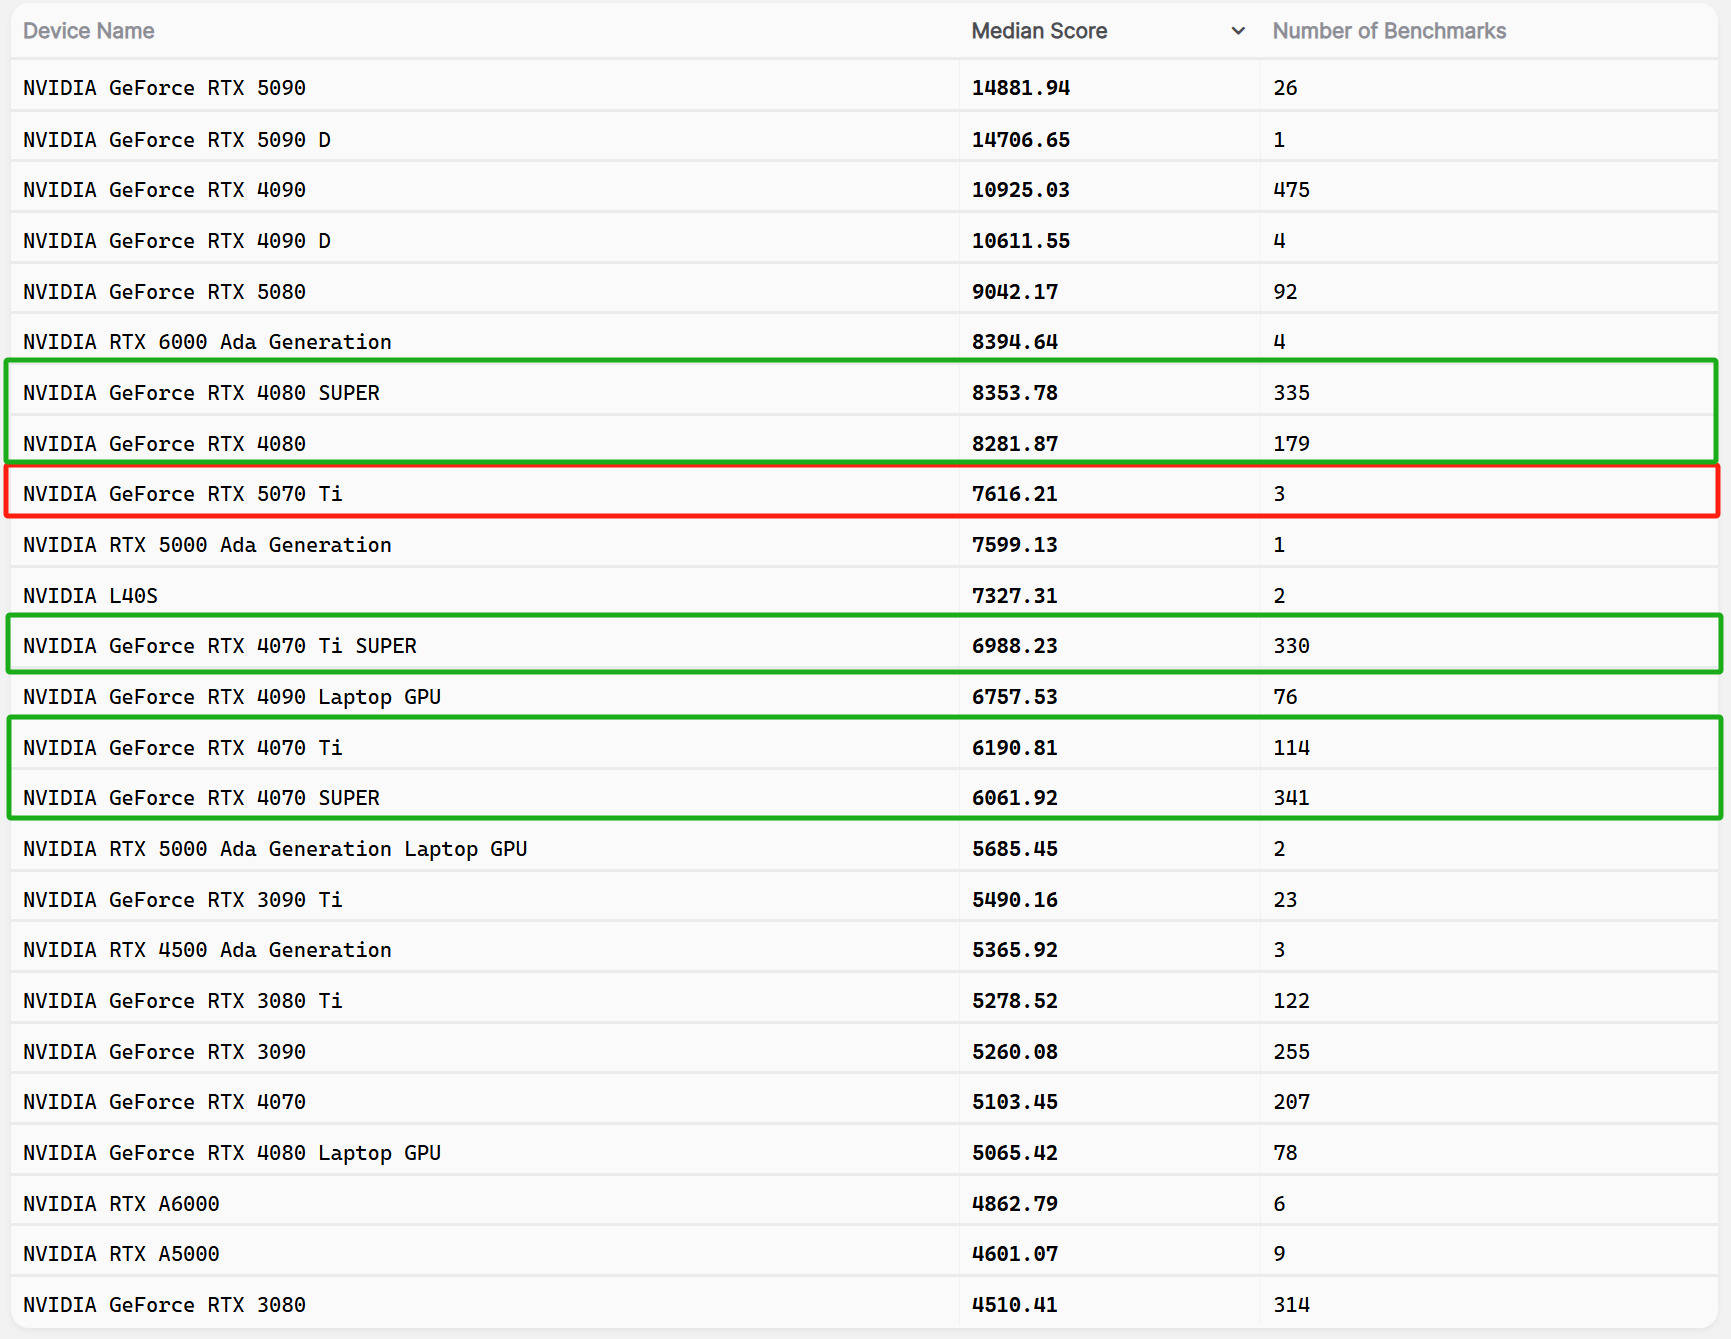Select the median score 14706.65
1731x1339 pixels.
pyautogui.click(x=1021, y=140)
